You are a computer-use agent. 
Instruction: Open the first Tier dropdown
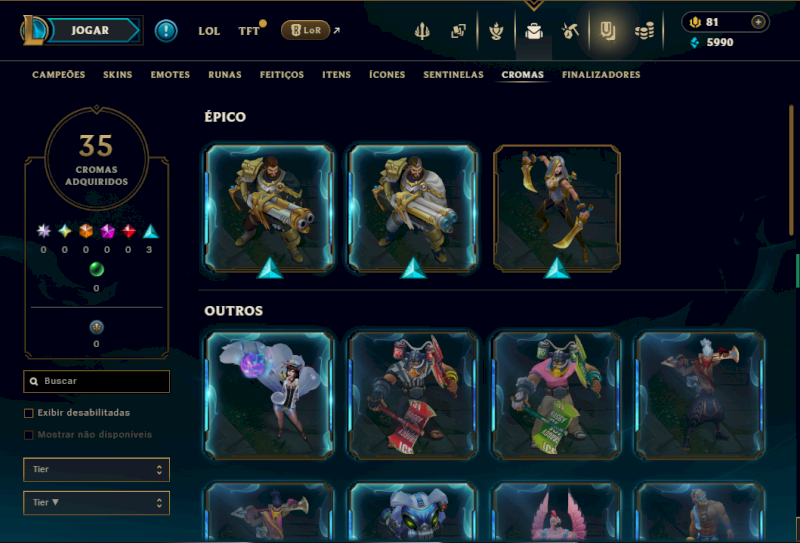pos(96,470)
